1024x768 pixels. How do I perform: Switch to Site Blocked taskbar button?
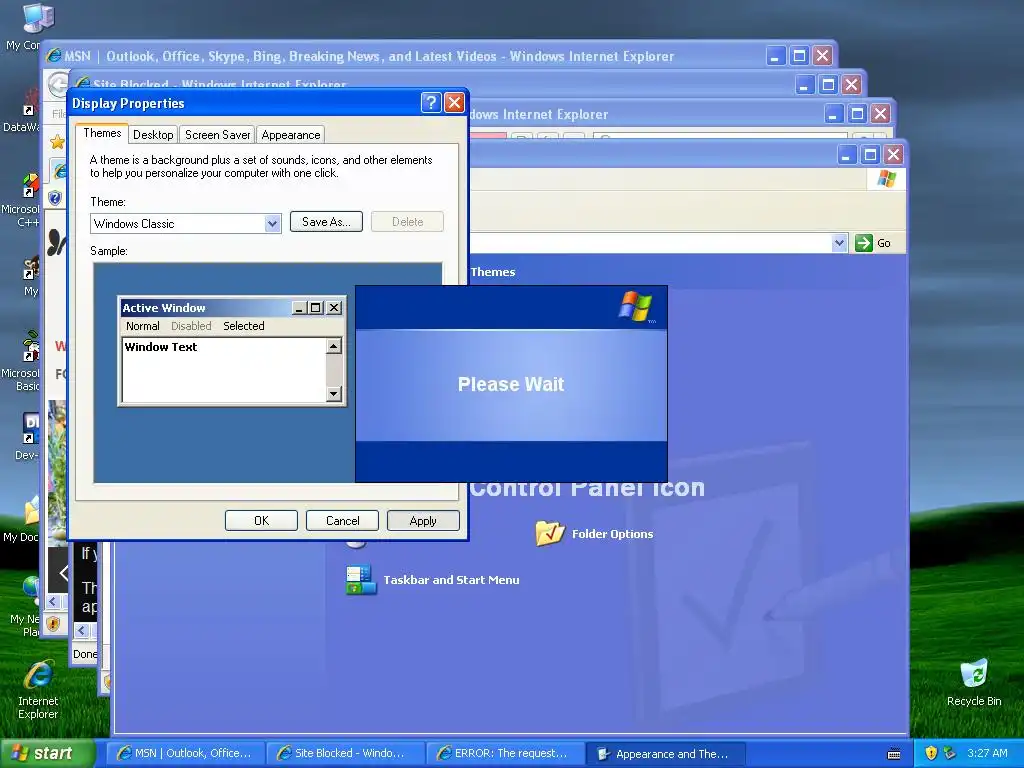[x=345, y=754]
